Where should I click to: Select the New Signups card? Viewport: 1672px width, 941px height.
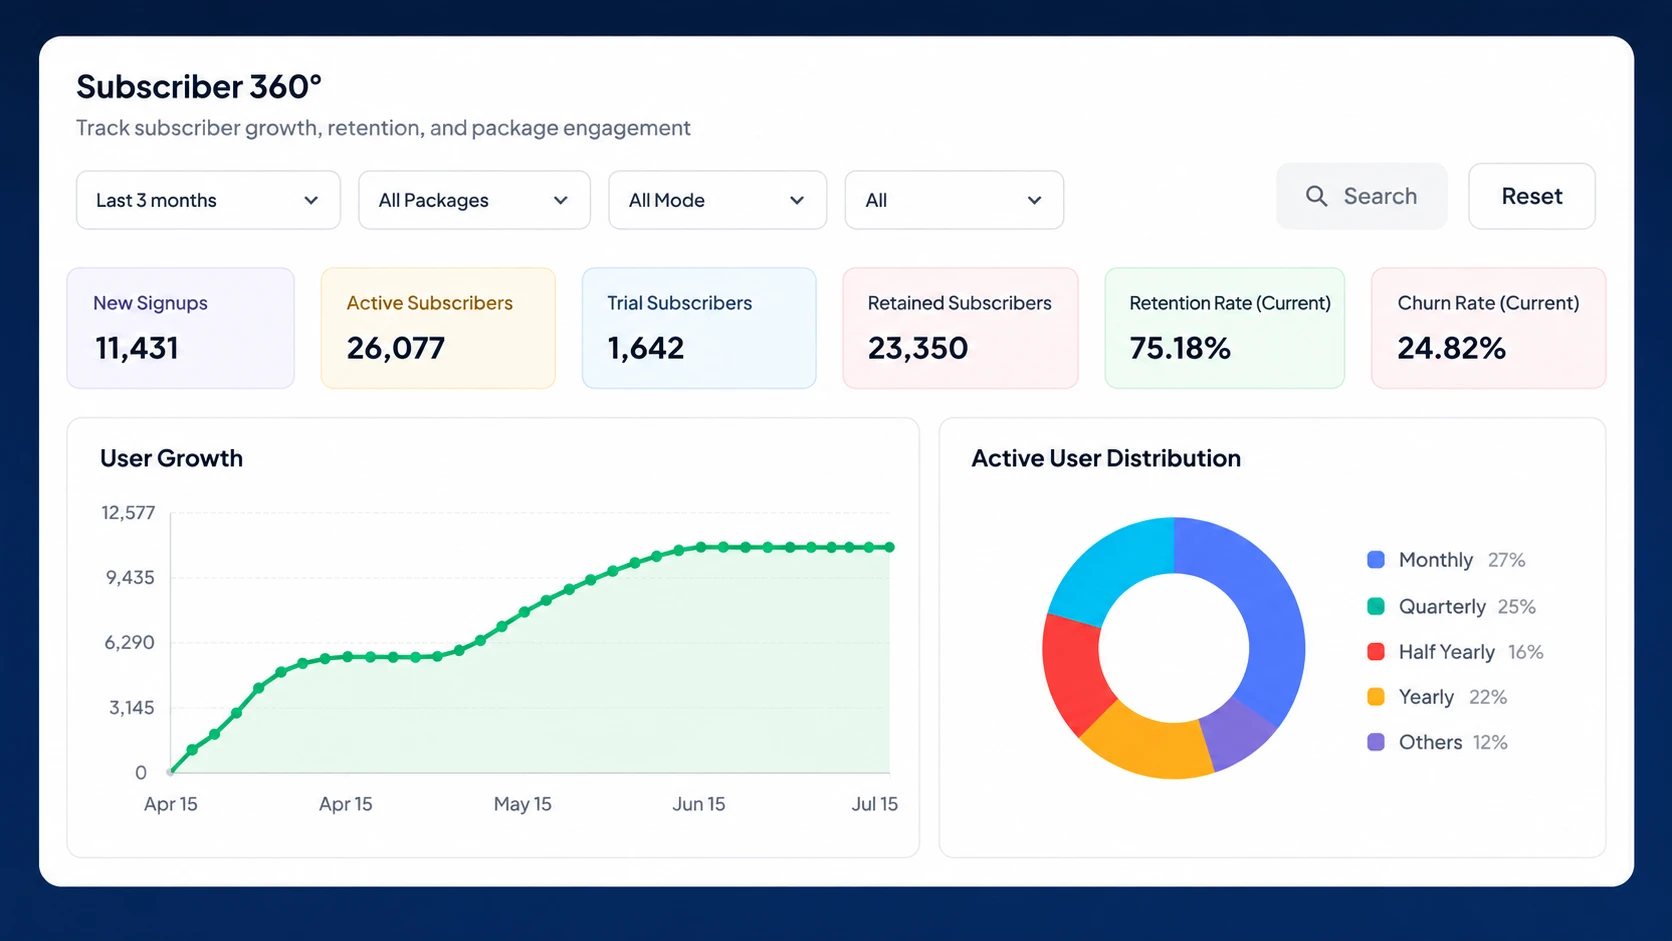click(x=181, y=328)
